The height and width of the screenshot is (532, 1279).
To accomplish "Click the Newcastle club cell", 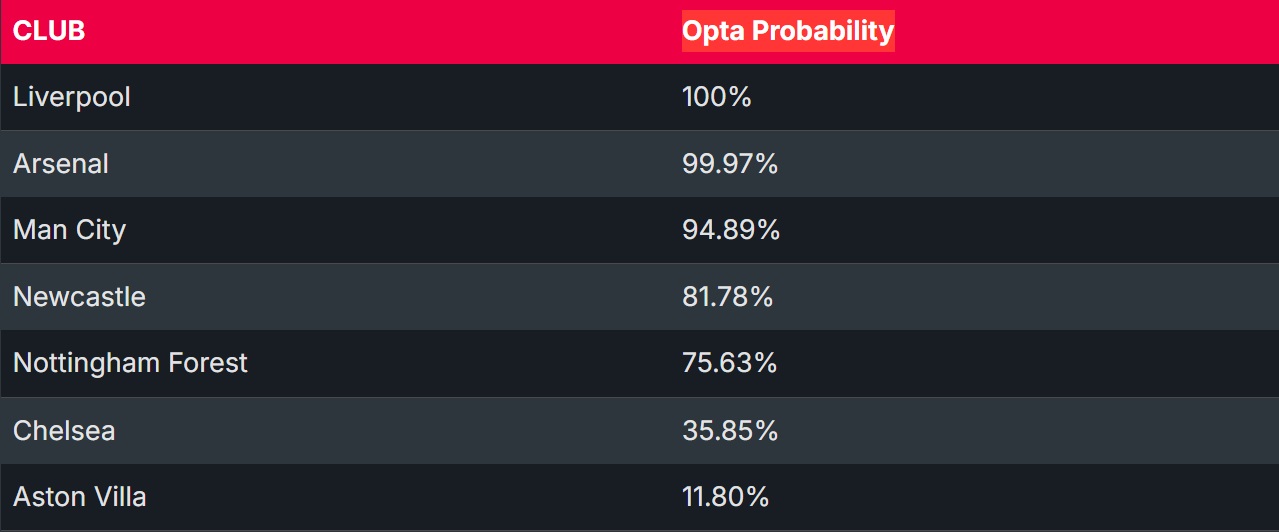I will [79, 297].
